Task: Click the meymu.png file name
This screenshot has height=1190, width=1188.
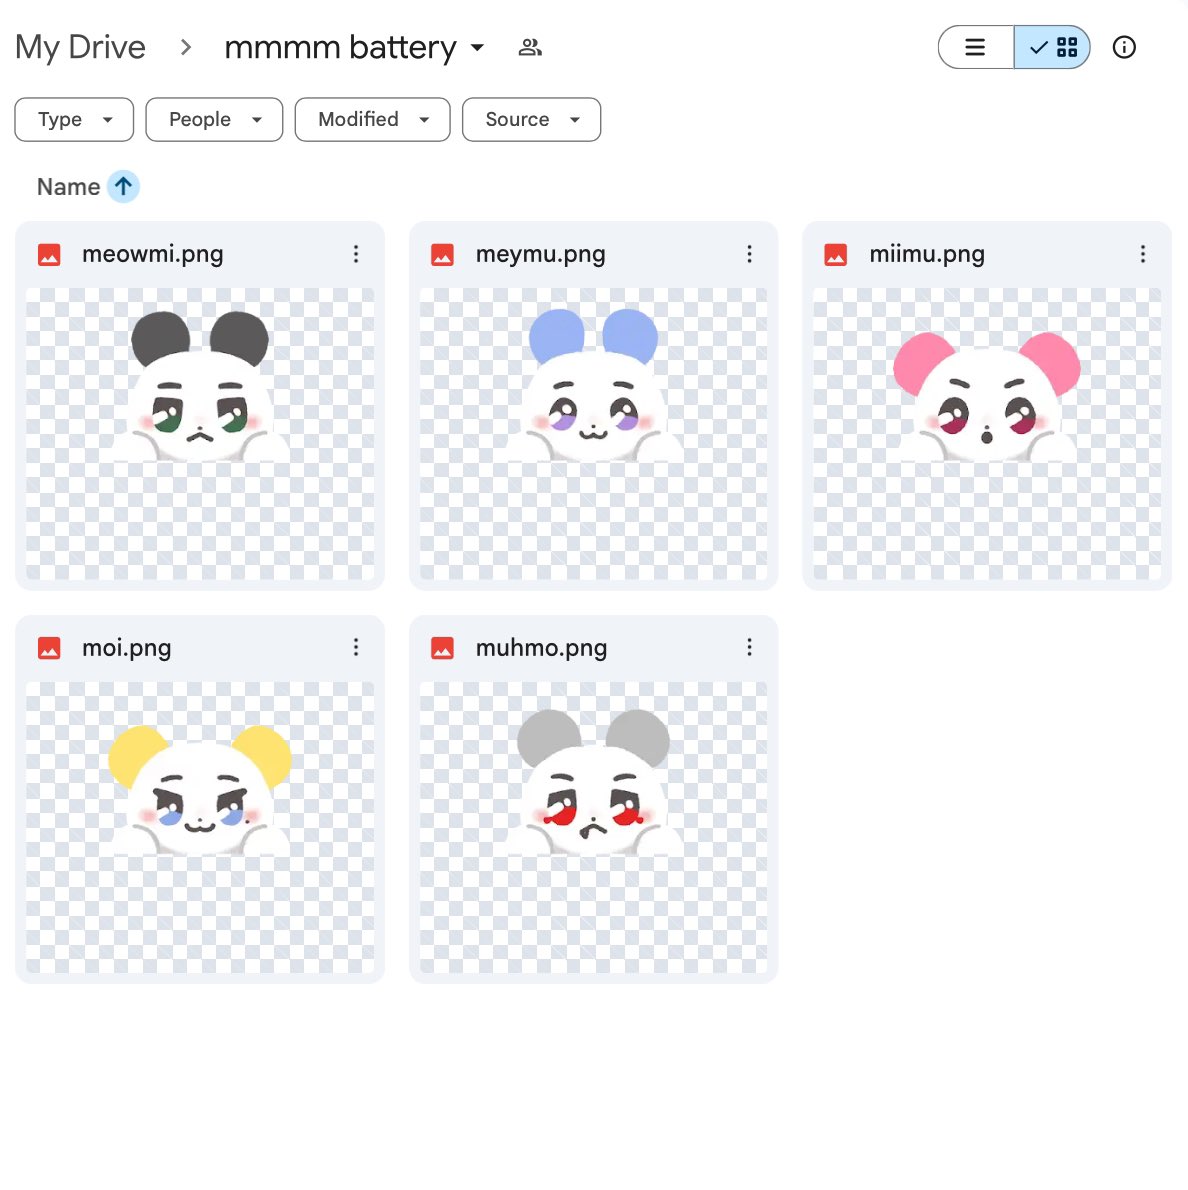Action: click(x=540, y=254)
